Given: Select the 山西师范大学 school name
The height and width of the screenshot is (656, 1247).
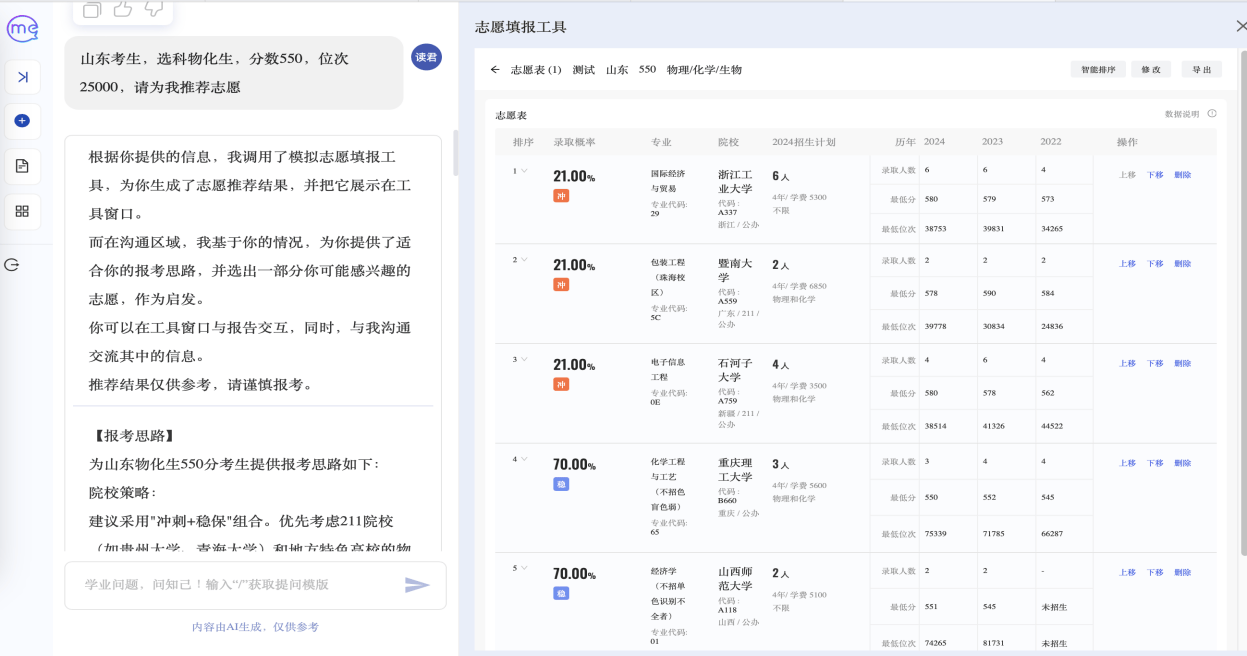Looking at the screenshot, I should (x=735, y=579).
